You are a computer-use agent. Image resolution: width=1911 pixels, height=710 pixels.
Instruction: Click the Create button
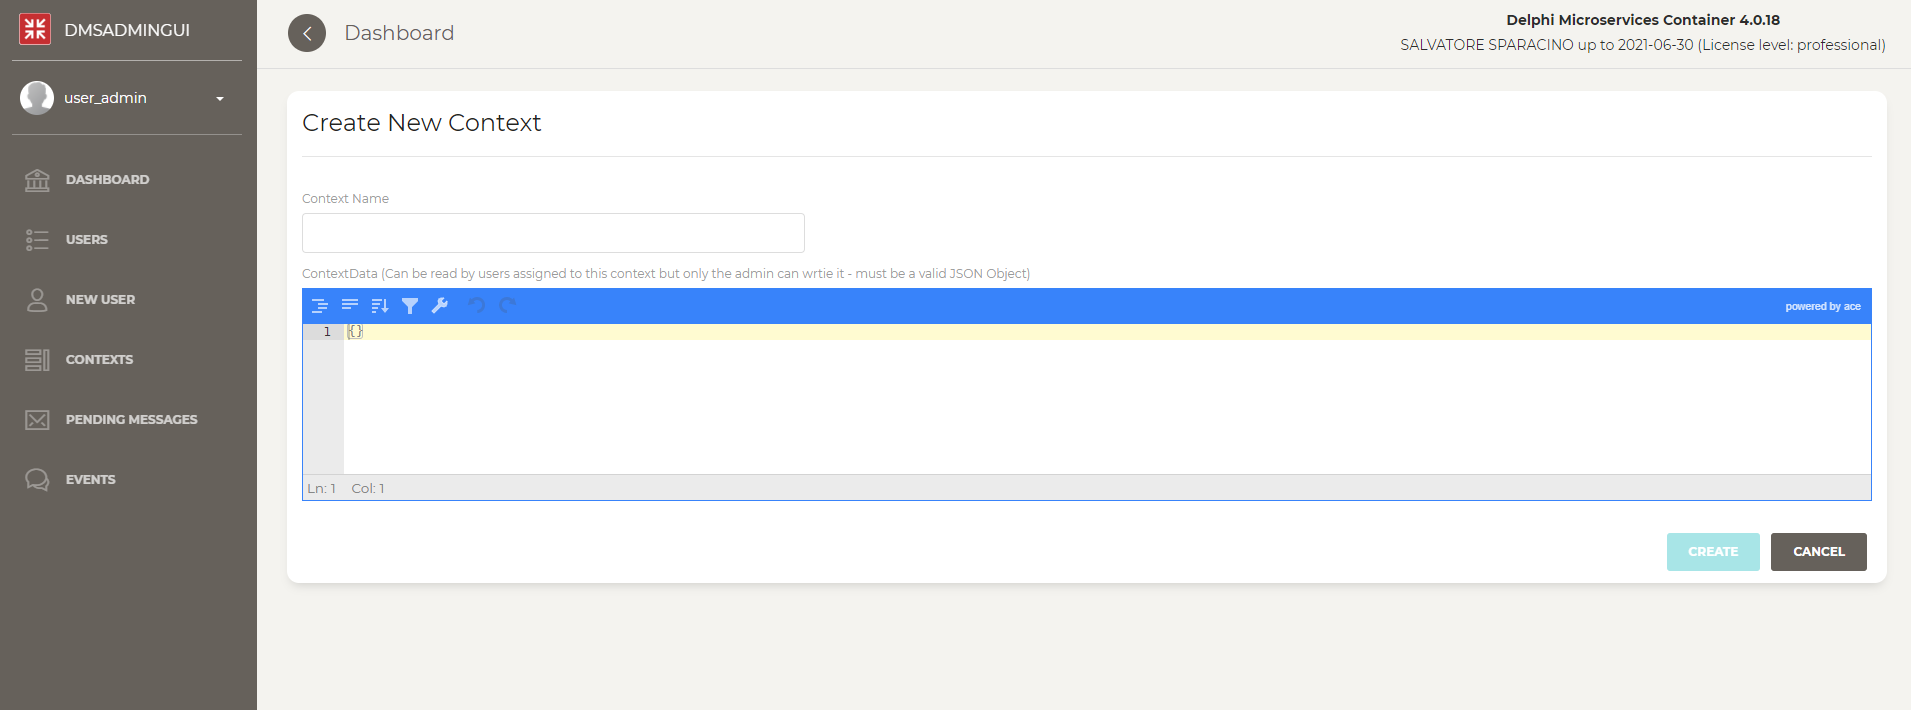point(1713,552)
